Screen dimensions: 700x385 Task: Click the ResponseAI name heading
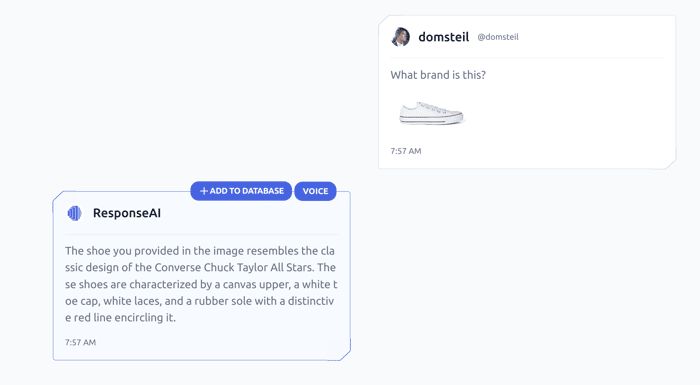click(127, 213)
